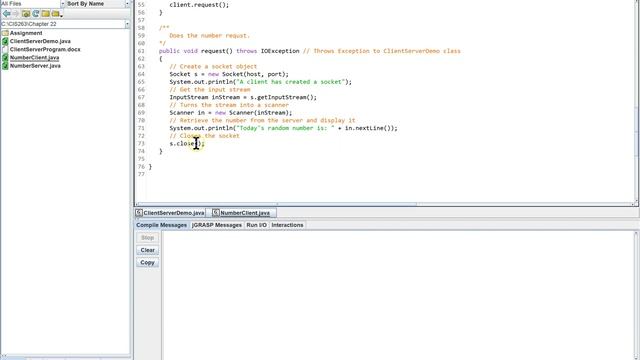640x360 pixels.
Task: Click line number 73 in the gutter
Action: pos(141,143)
